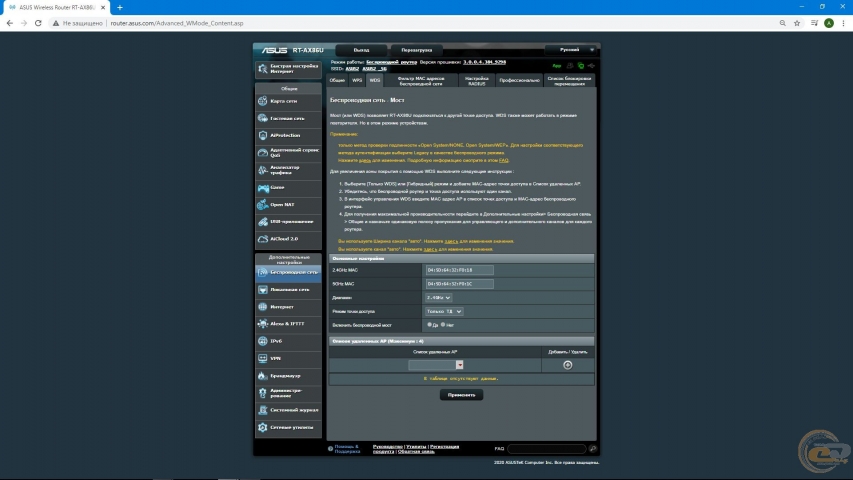Open the Traffic Analyzer sidebar item
The height and width of the screenshot is (480, 853).
(288, 170)
